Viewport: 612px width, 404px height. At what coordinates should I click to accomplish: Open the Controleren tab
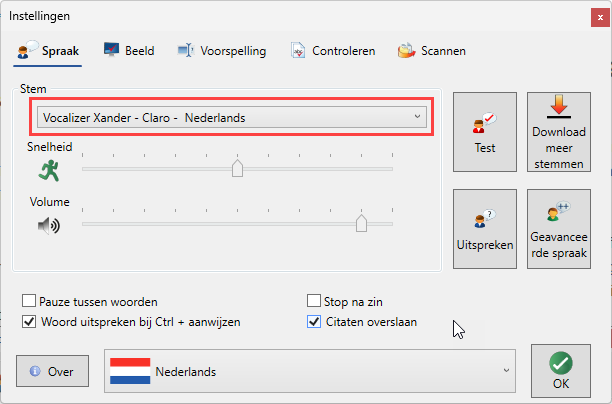click(x=333, y=51)
